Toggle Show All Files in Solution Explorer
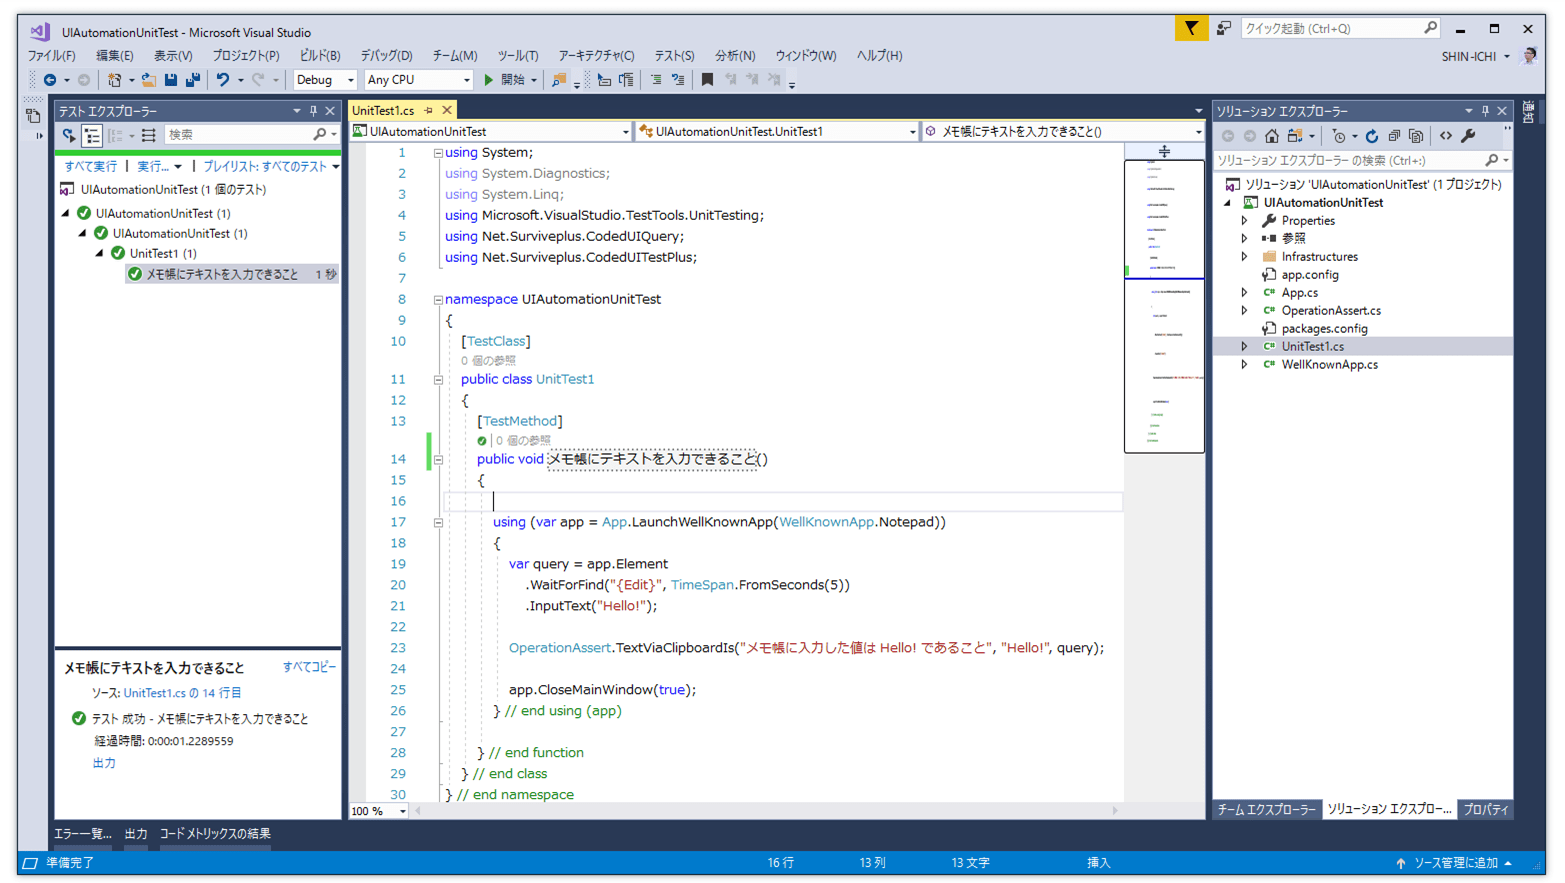Screen dimensions: 1565x883 click(1416, 136)
